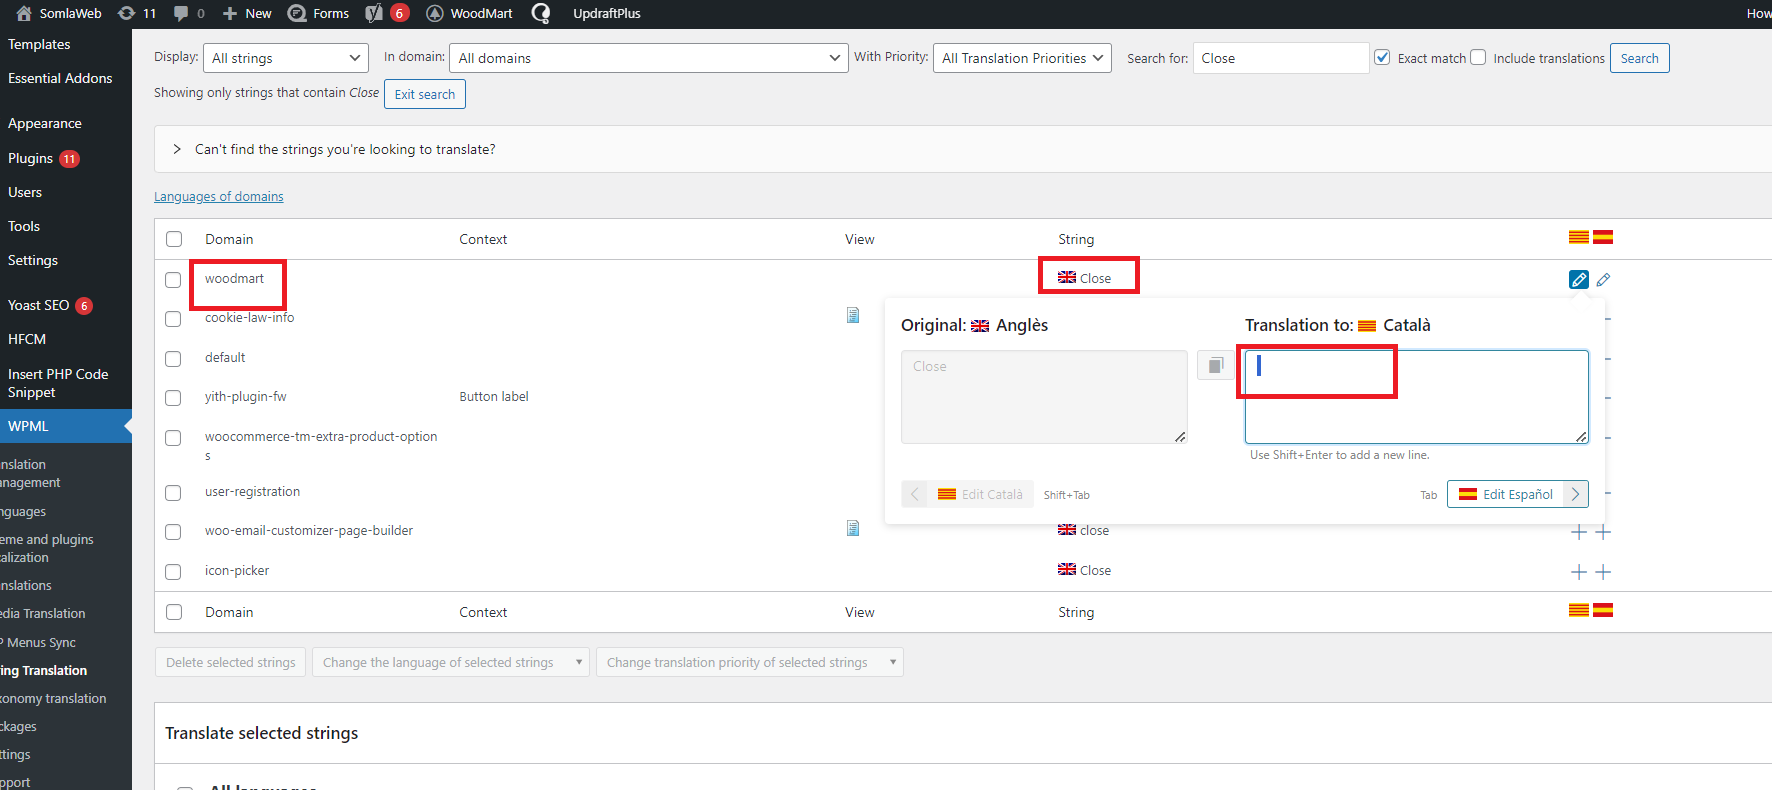Open the 'All Translation Priorities' dropdown

point(1022,58)
